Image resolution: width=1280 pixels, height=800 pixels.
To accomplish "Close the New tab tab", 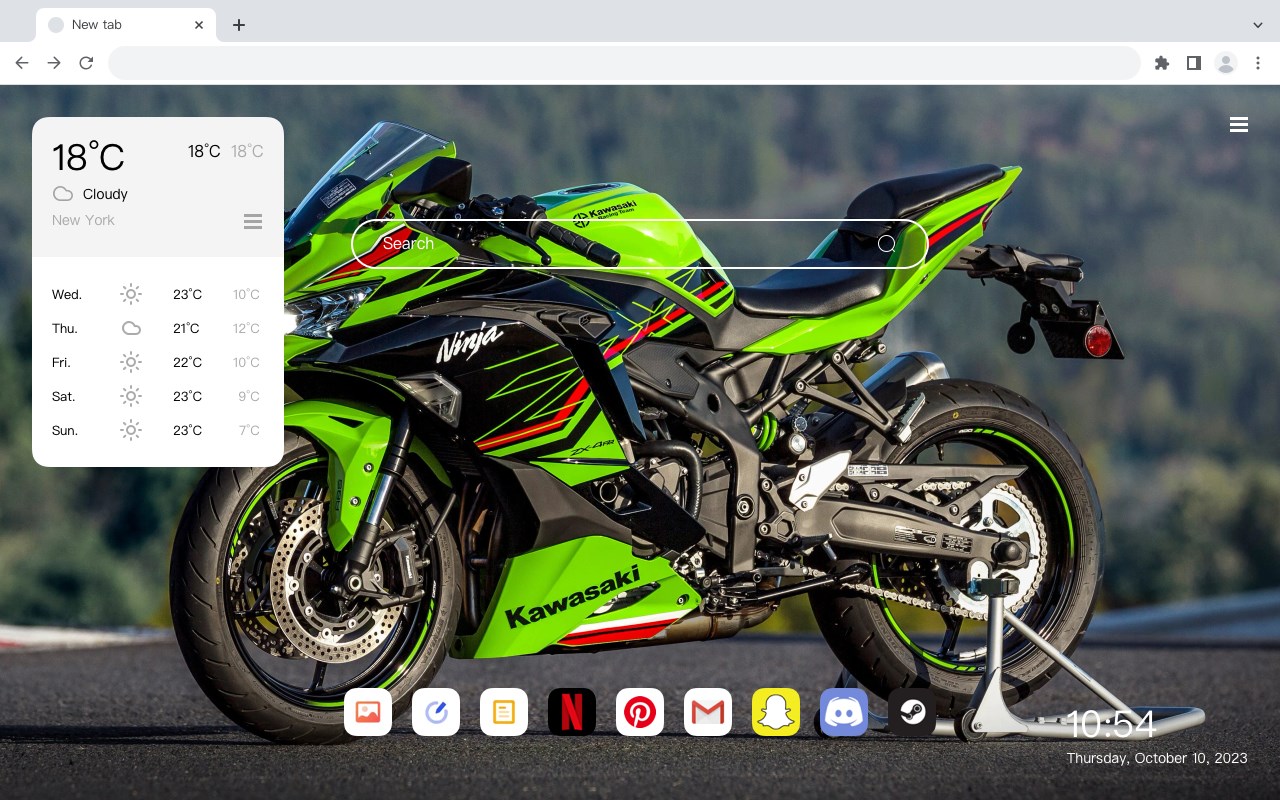I will click(x=199, y=25).
